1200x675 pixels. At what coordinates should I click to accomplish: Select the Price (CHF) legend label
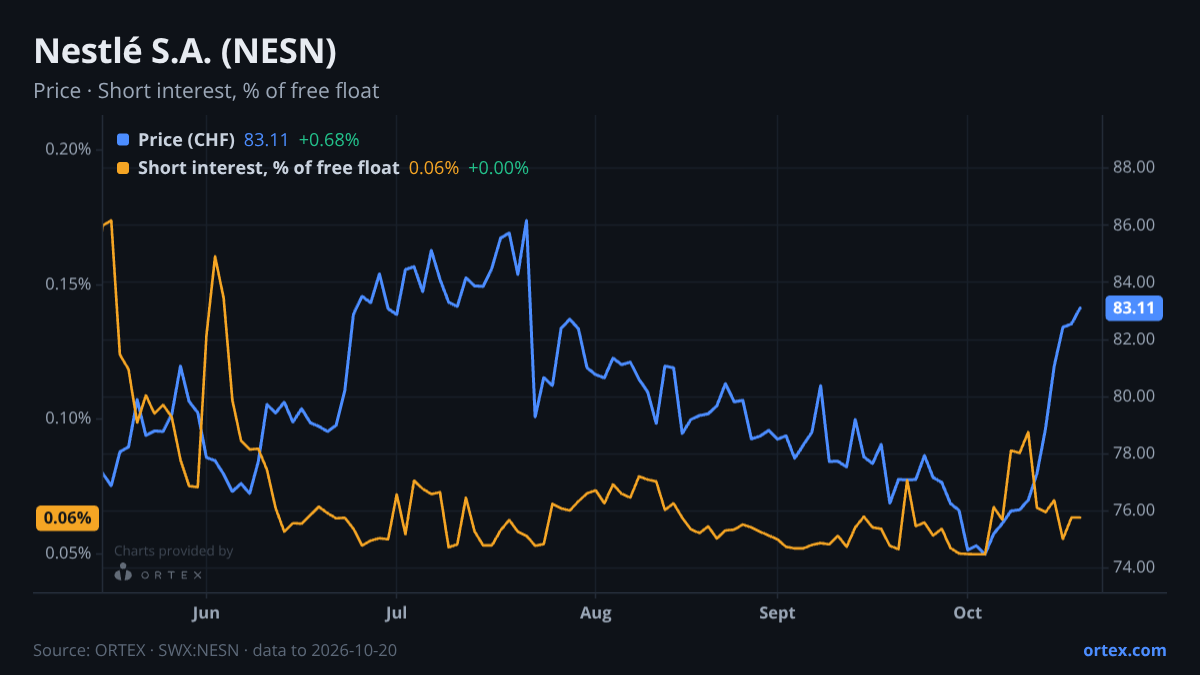(186, 139)
